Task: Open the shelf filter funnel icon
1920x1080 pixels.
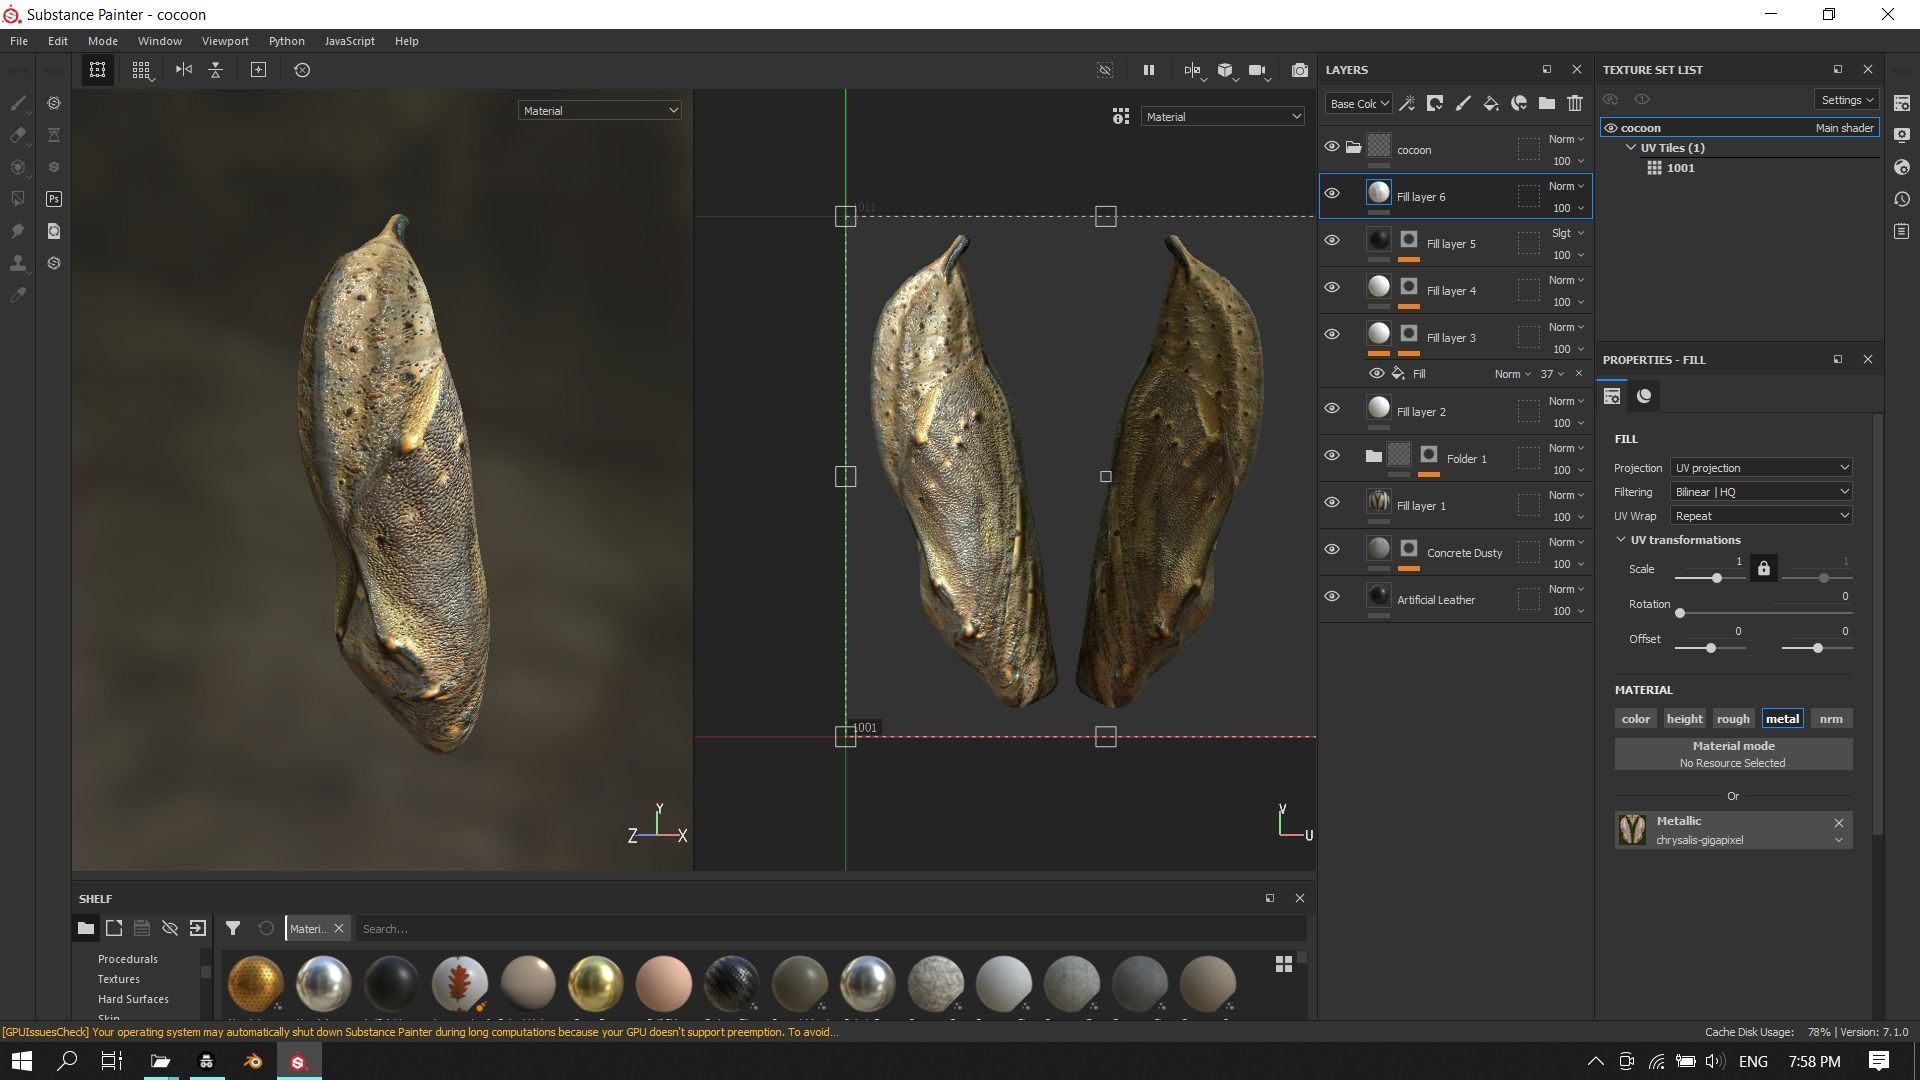Action: [233, 928]
